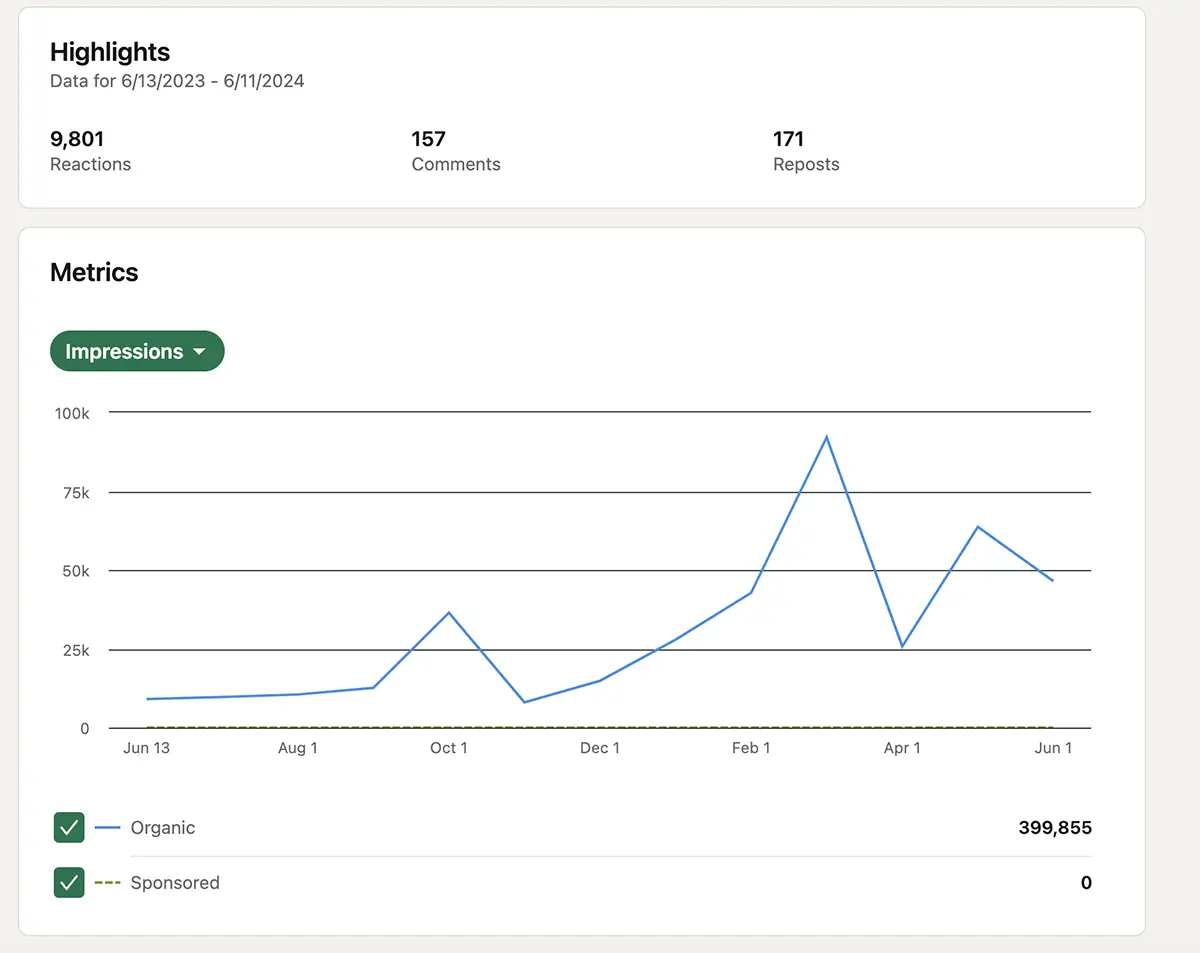Select the green checkmark beside Sponsored
The height and width of the screenshot is (953, 1200).
pyautogui.click(x=68, y=883)
